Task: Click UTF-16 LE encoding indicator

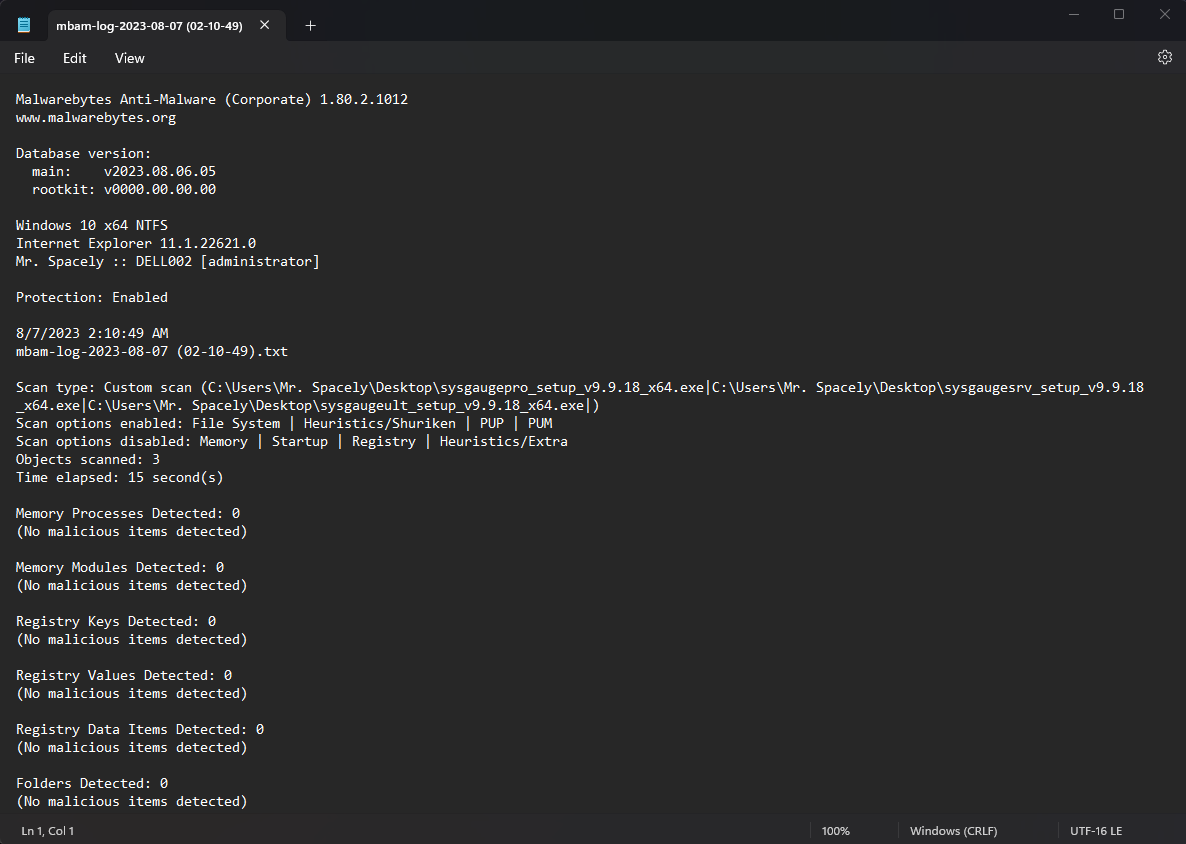Action: pos(1096,830)
